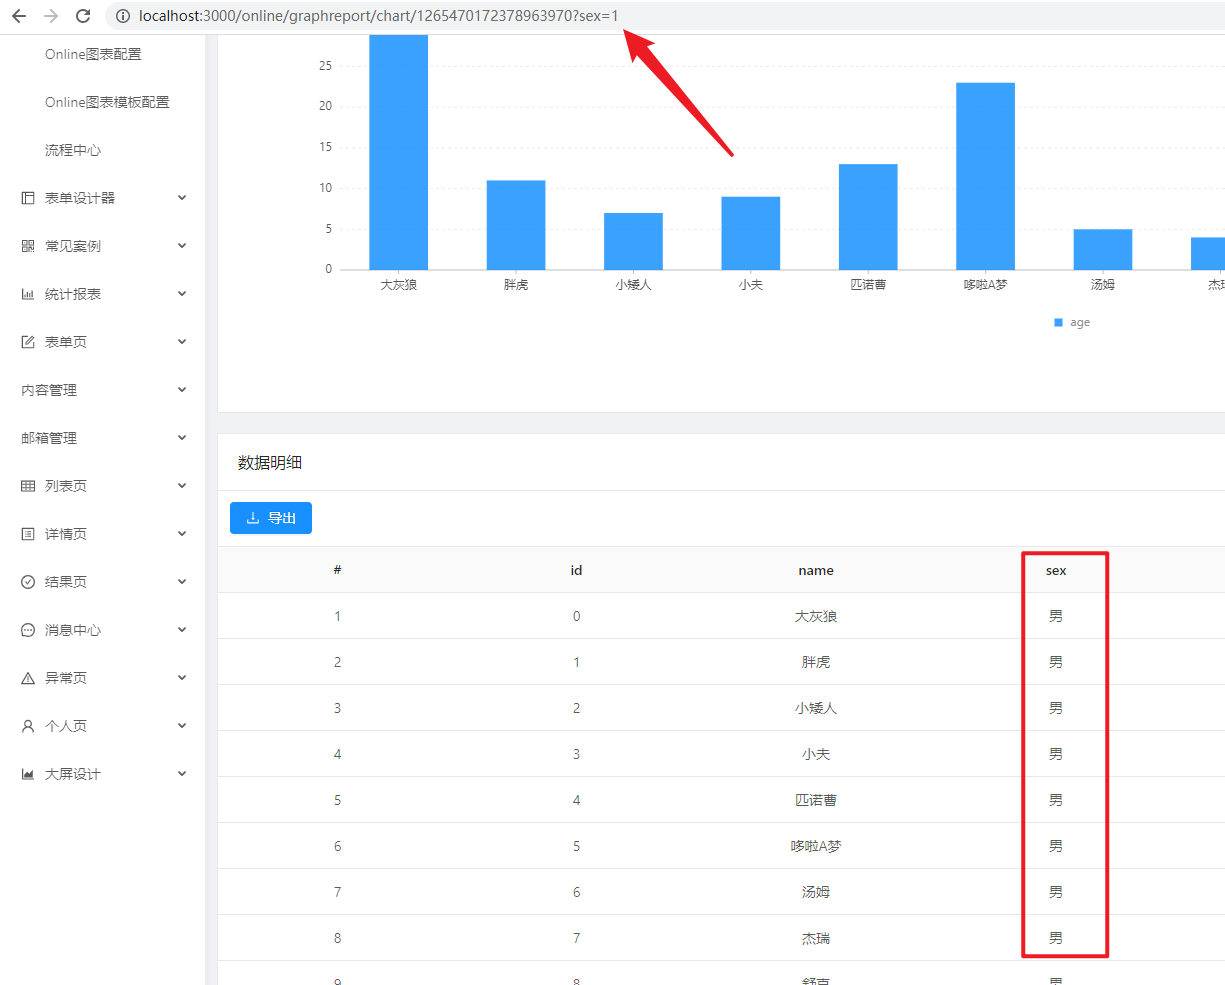Expand the 常见案例 submenu chevron
Image resolution: width=1225 pixels, height=985 pixels.
click(x=182, y=246)
